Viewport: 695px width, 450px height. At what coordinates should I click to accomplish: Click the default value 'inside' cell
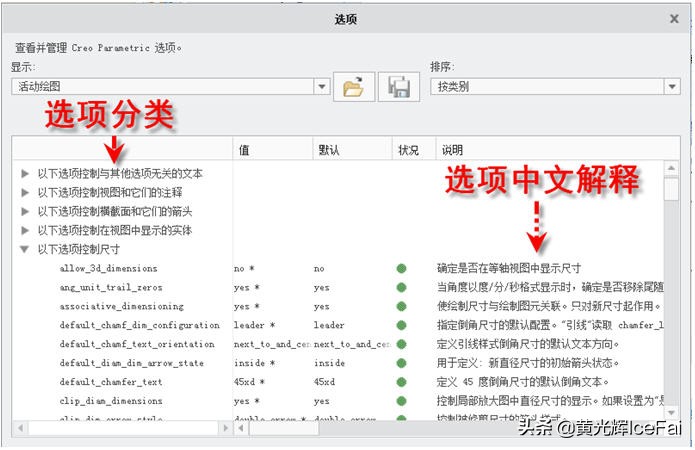click(329, 364)
